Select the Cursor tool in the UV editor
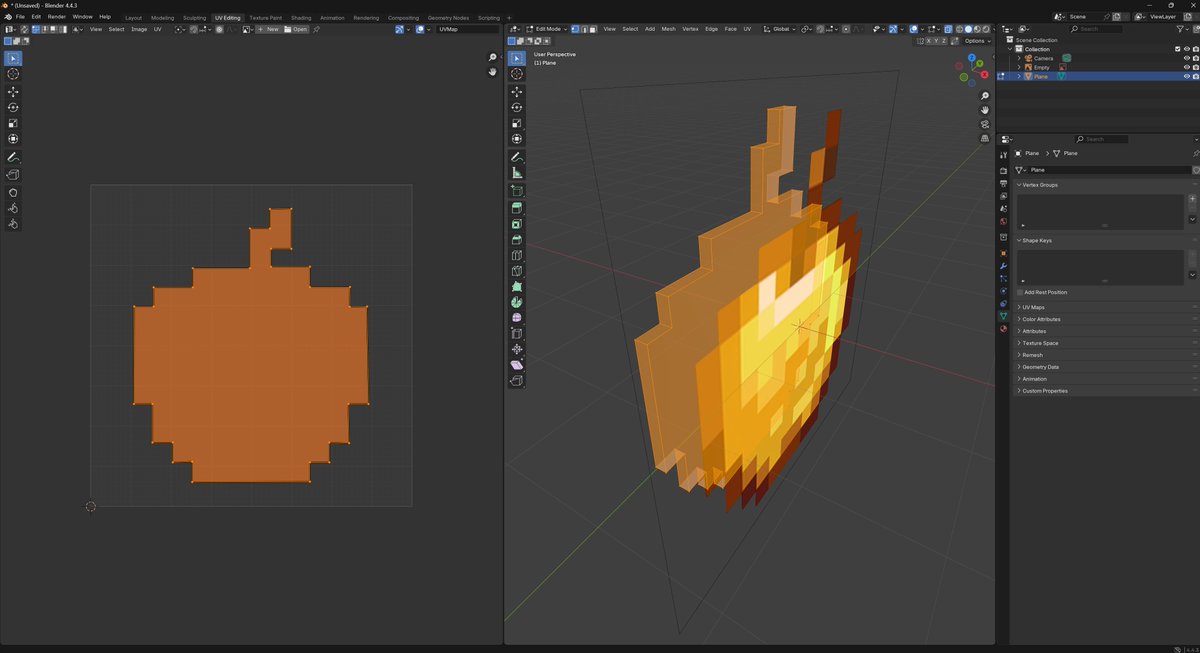 coord(13,74)
